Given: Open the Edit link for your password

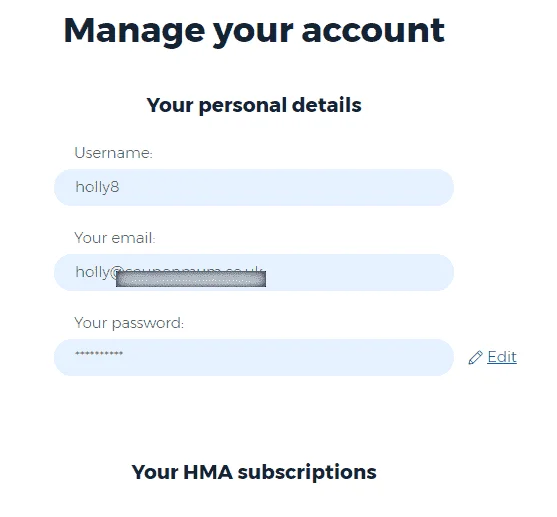Looking at the screenshot, I should pos(502,357).
